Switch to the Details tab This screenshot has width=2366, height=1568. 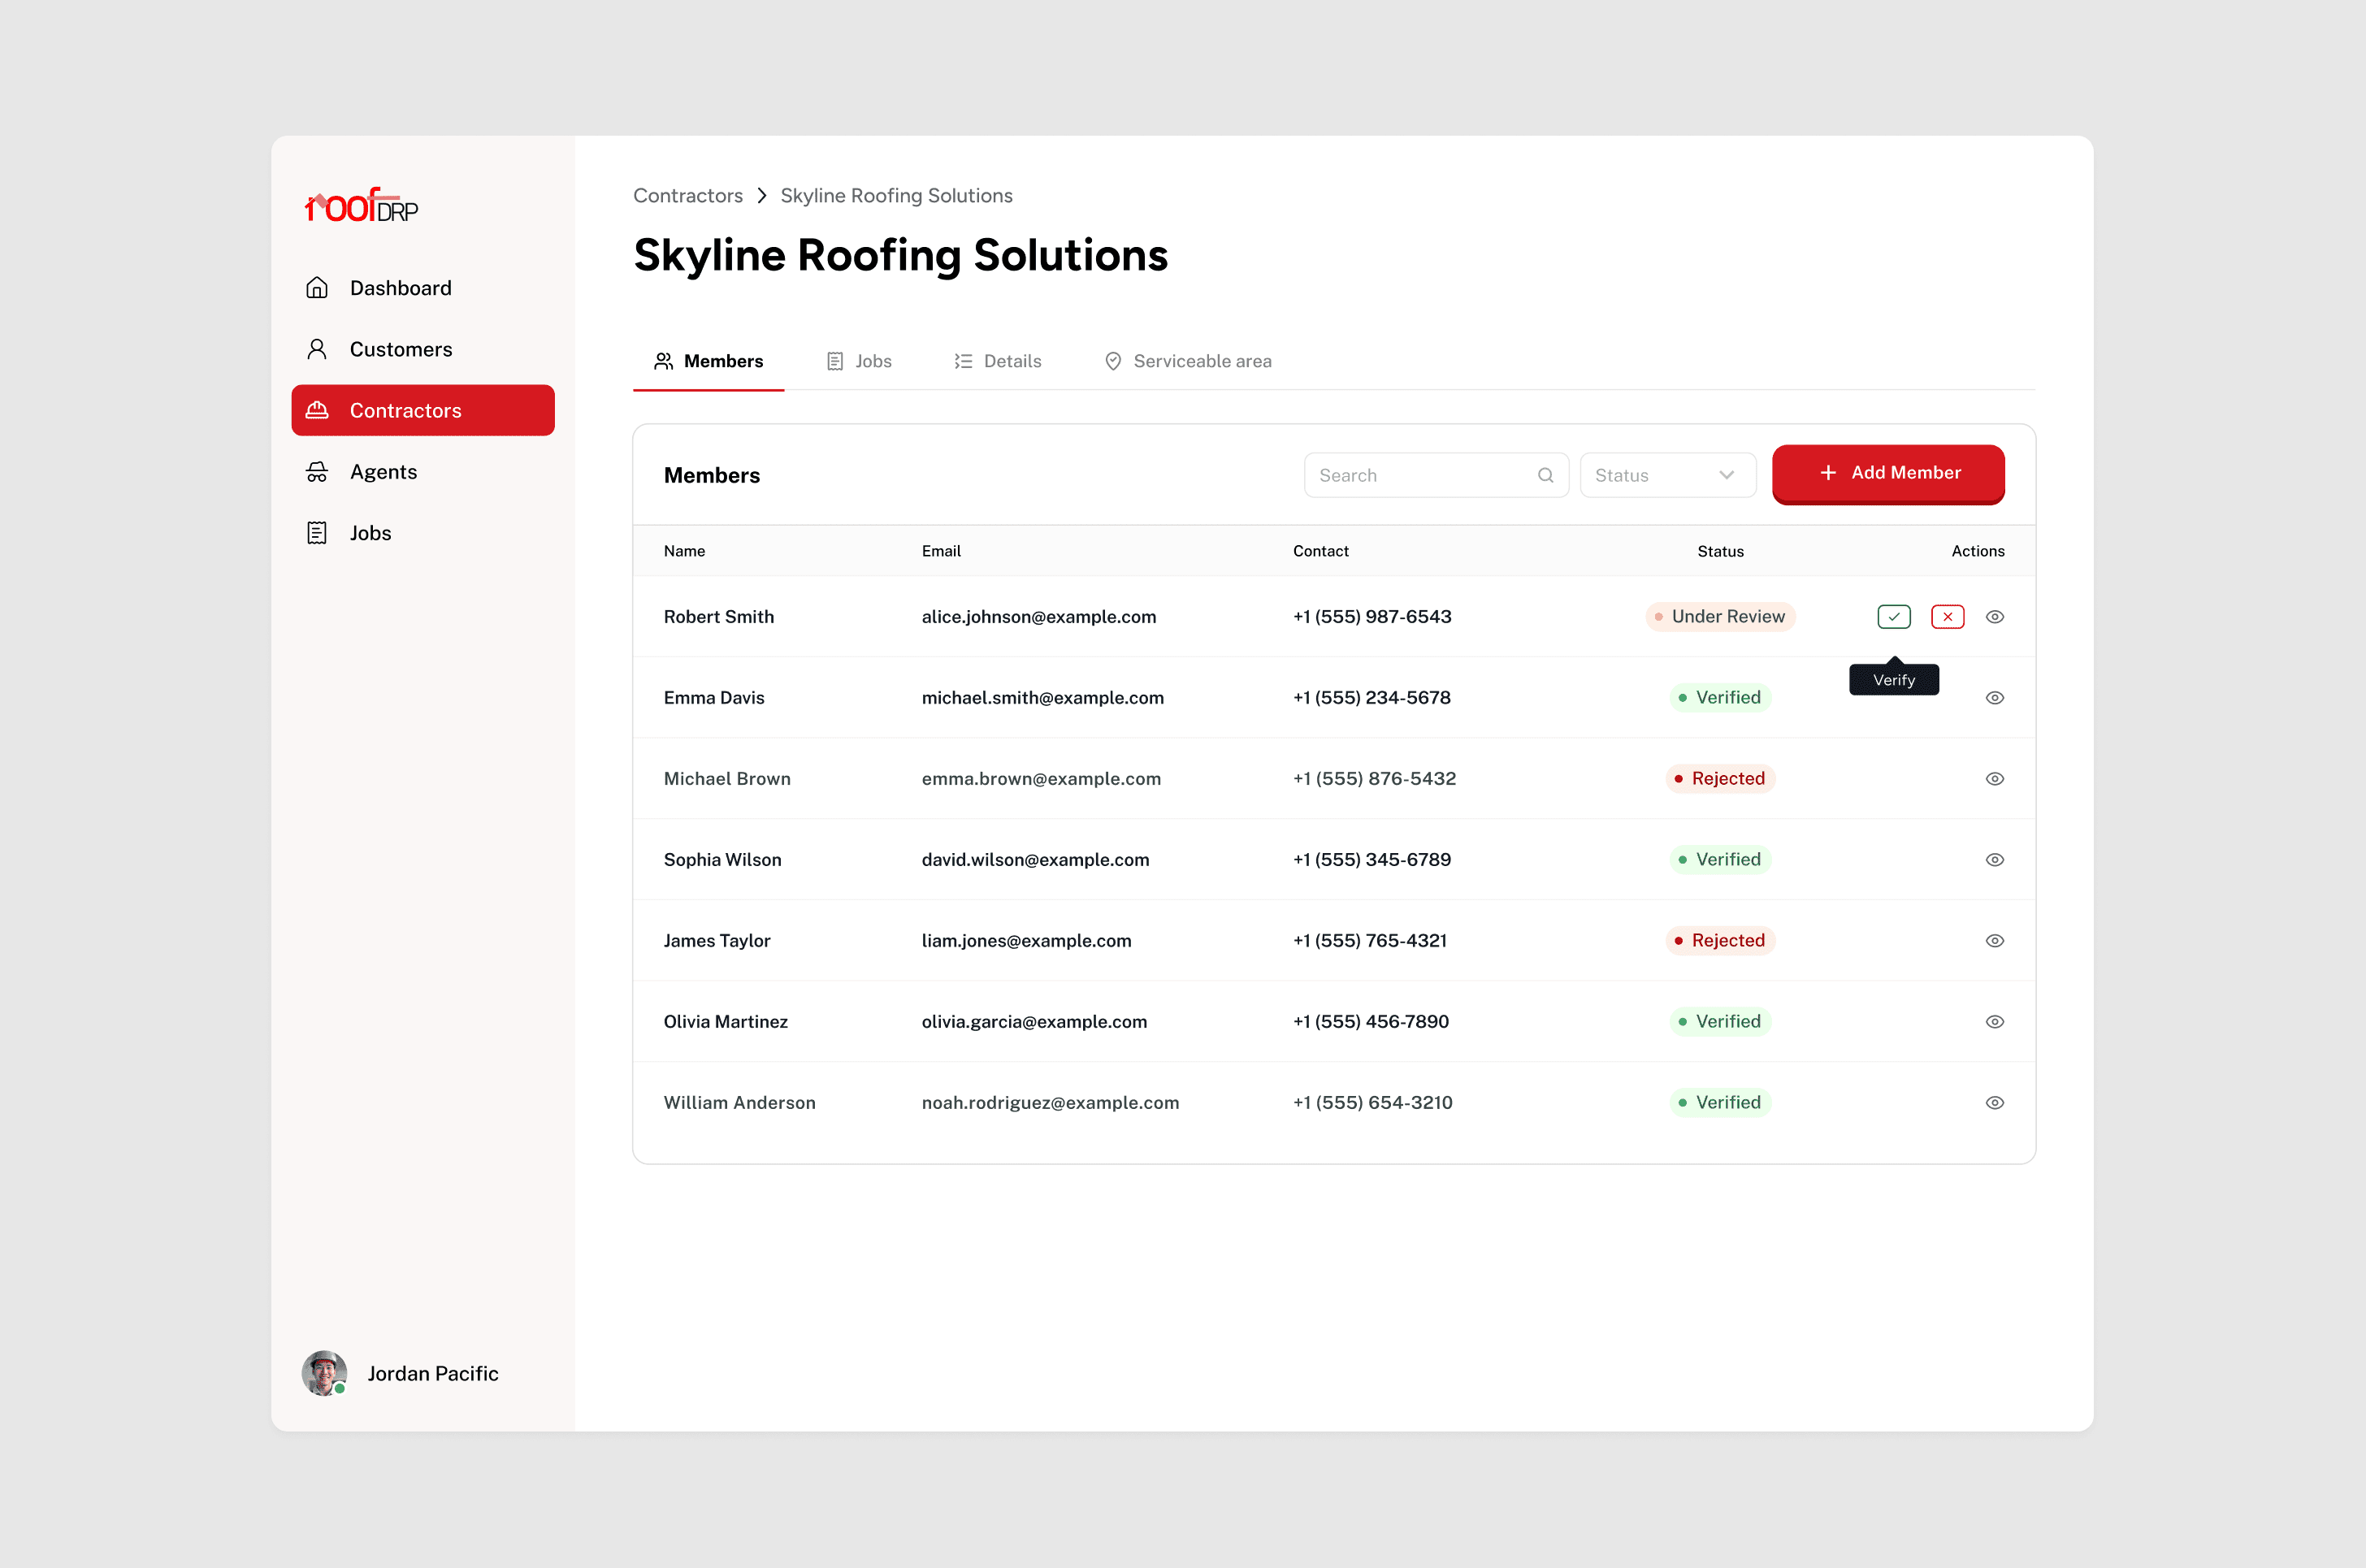(x=997, y=361)
